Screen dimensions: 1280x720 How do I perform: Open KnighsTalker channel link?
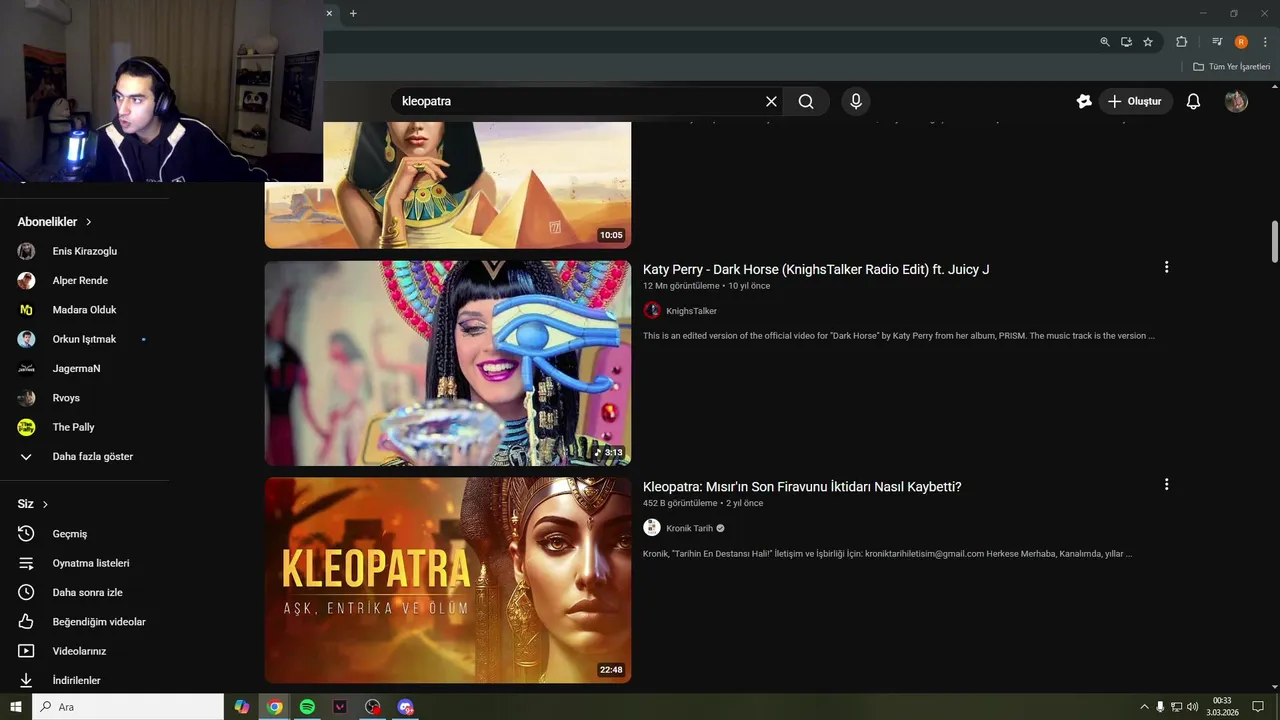[x=691, y=311]
